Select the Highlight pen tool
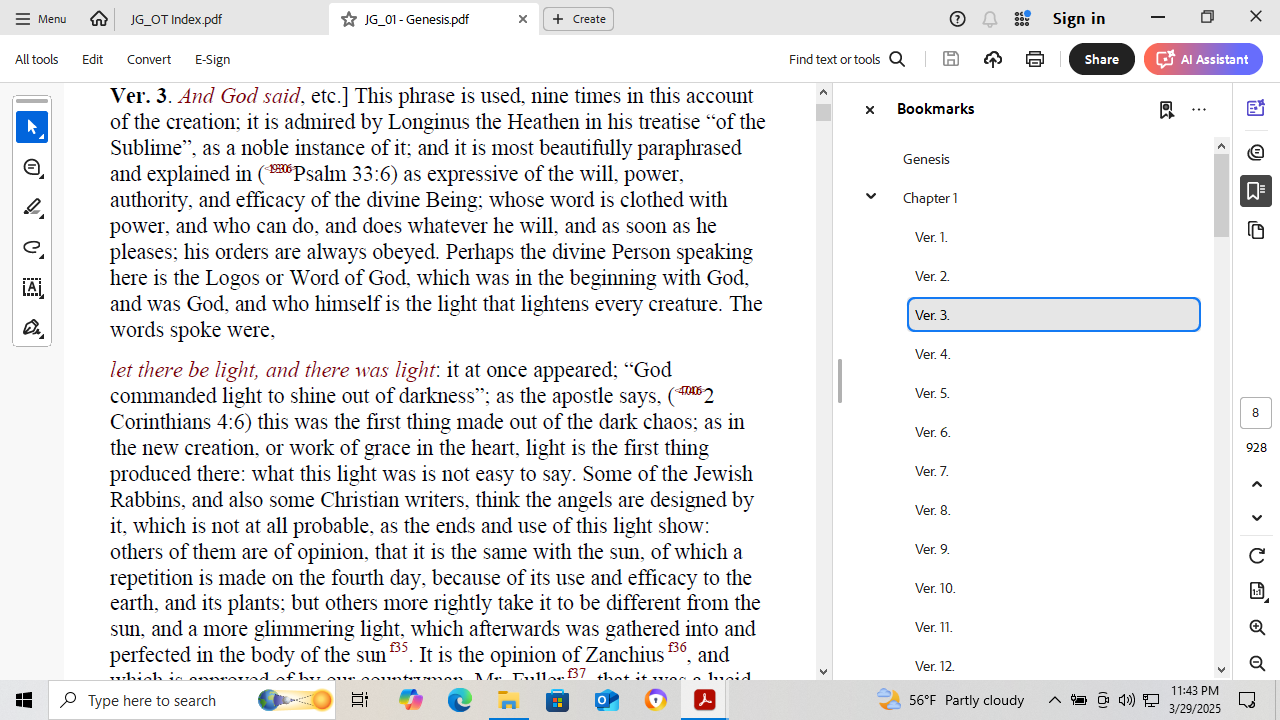1280x720 pixels. tap(32, 208)
